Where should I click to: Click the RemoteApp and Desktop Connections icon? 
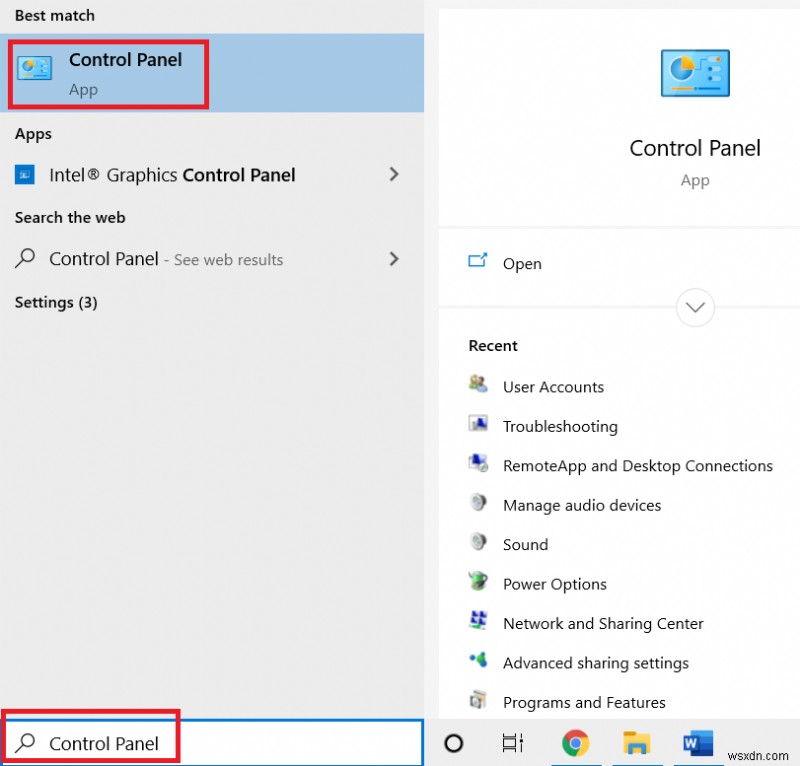[478, 462]
